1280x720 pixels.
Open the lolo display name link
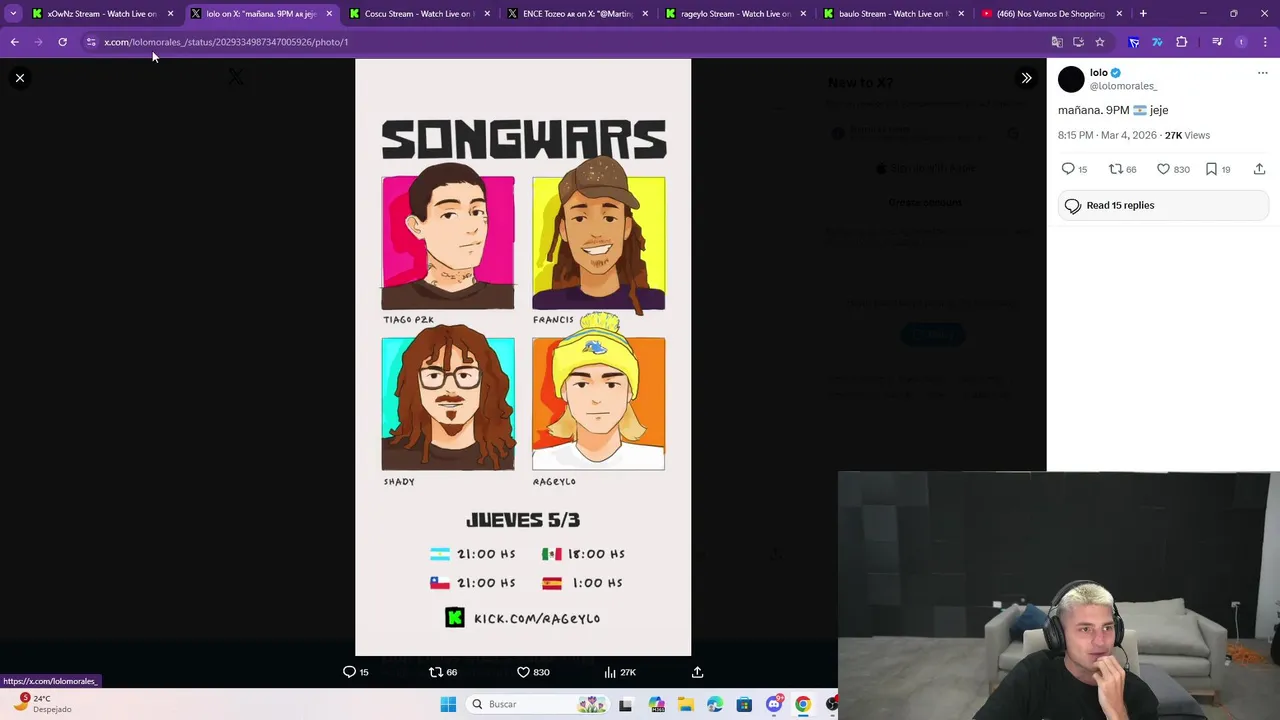[1098, 73]
